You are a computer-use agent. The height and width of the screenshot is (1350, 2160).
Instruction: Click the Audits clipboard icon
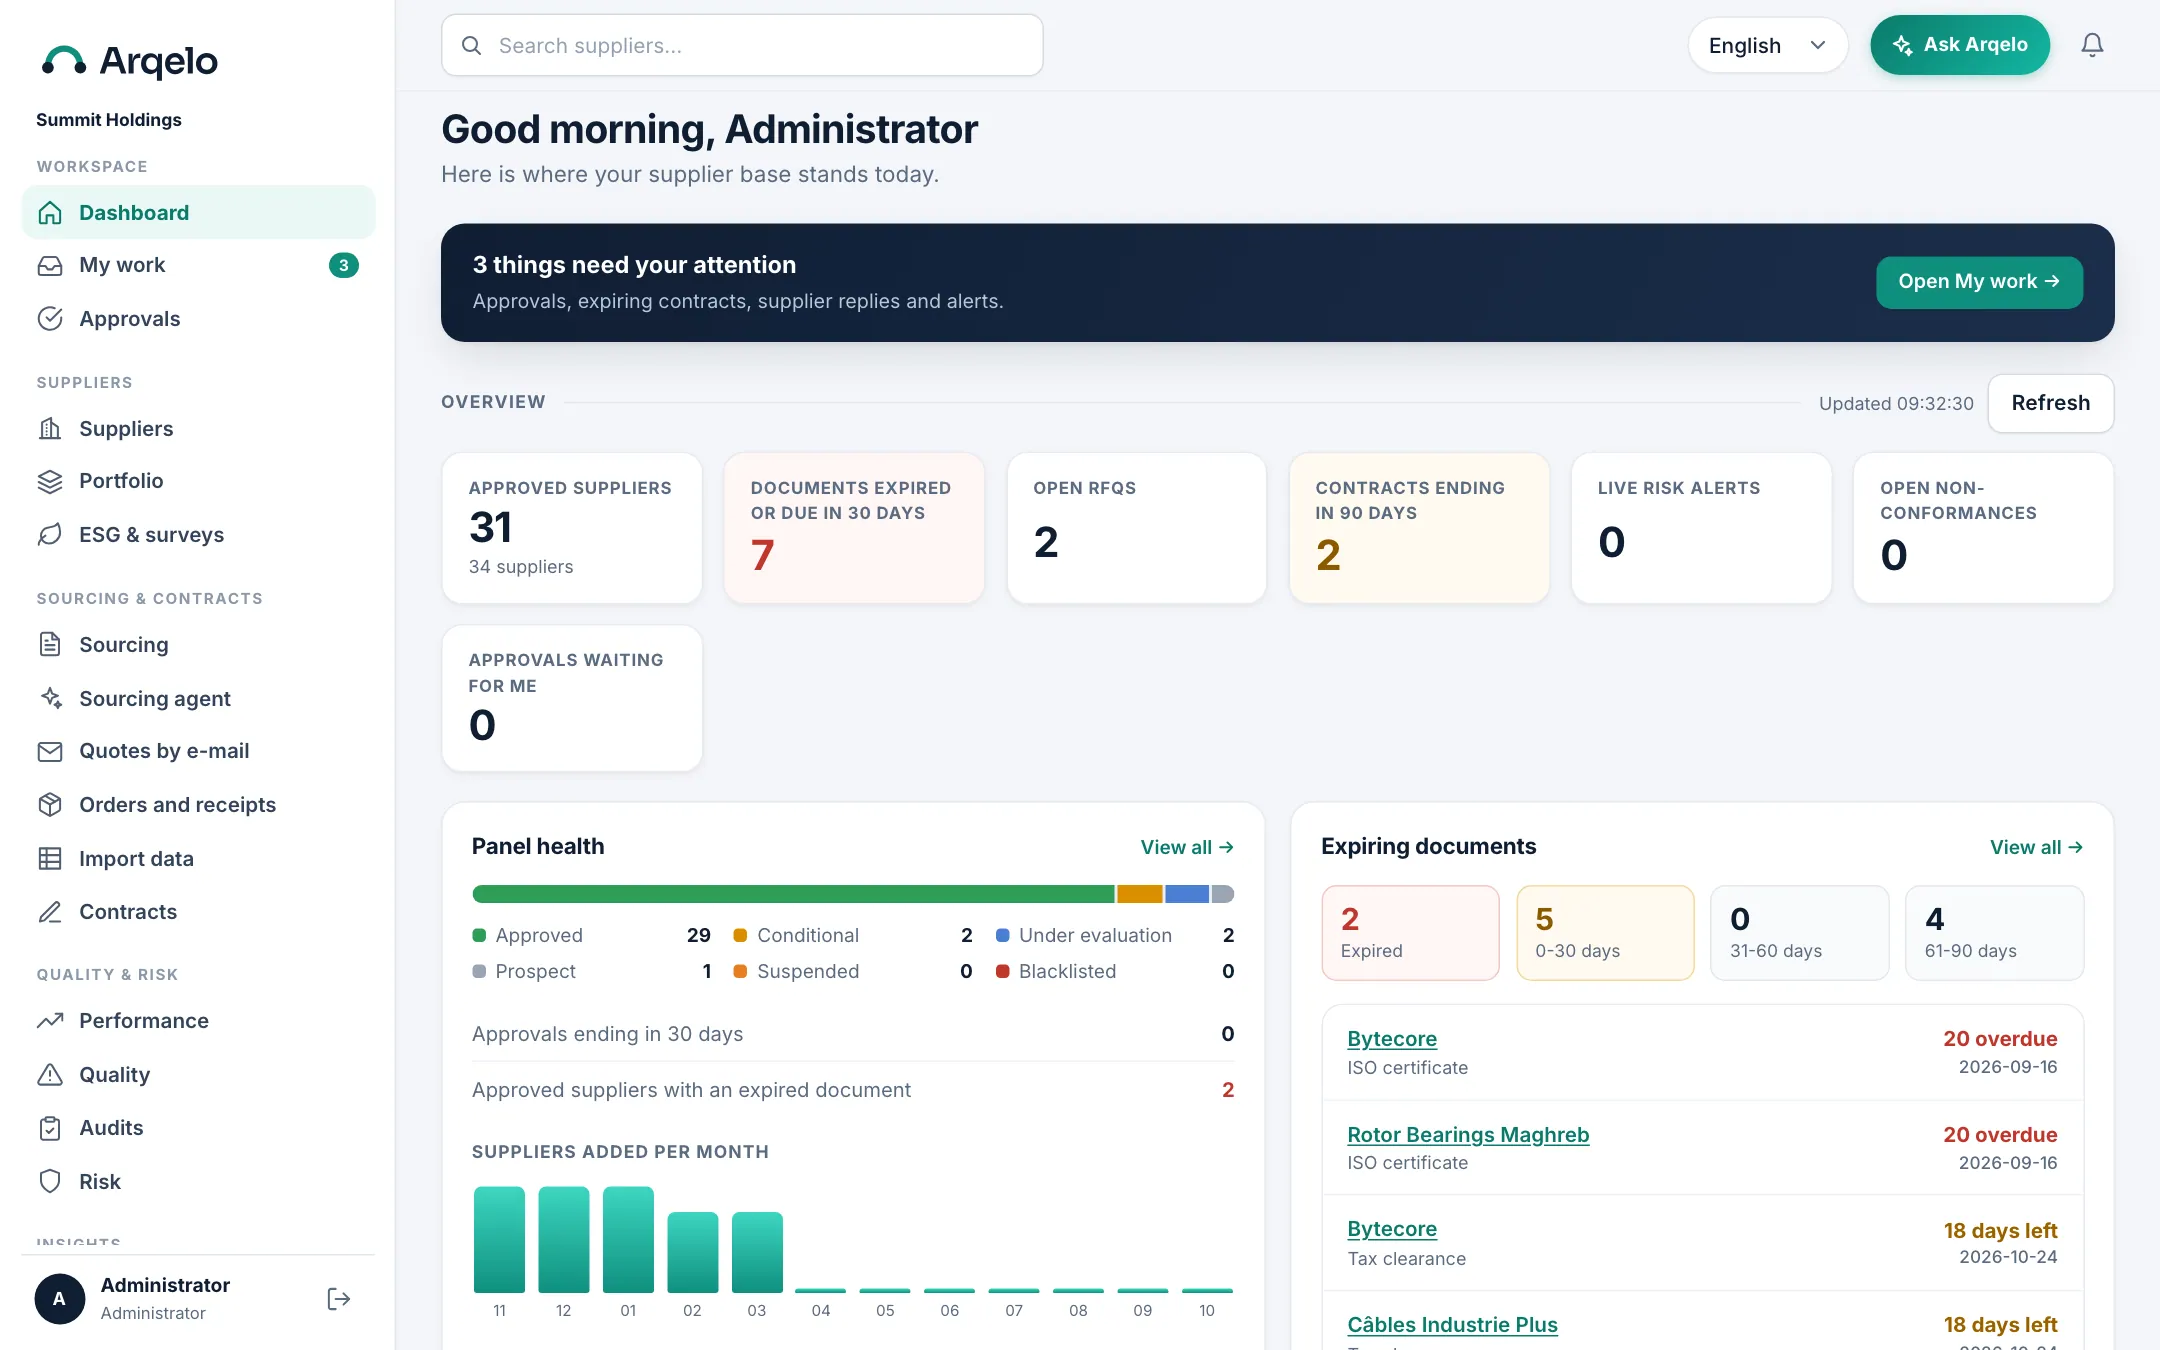click(x=50, y=1128)
